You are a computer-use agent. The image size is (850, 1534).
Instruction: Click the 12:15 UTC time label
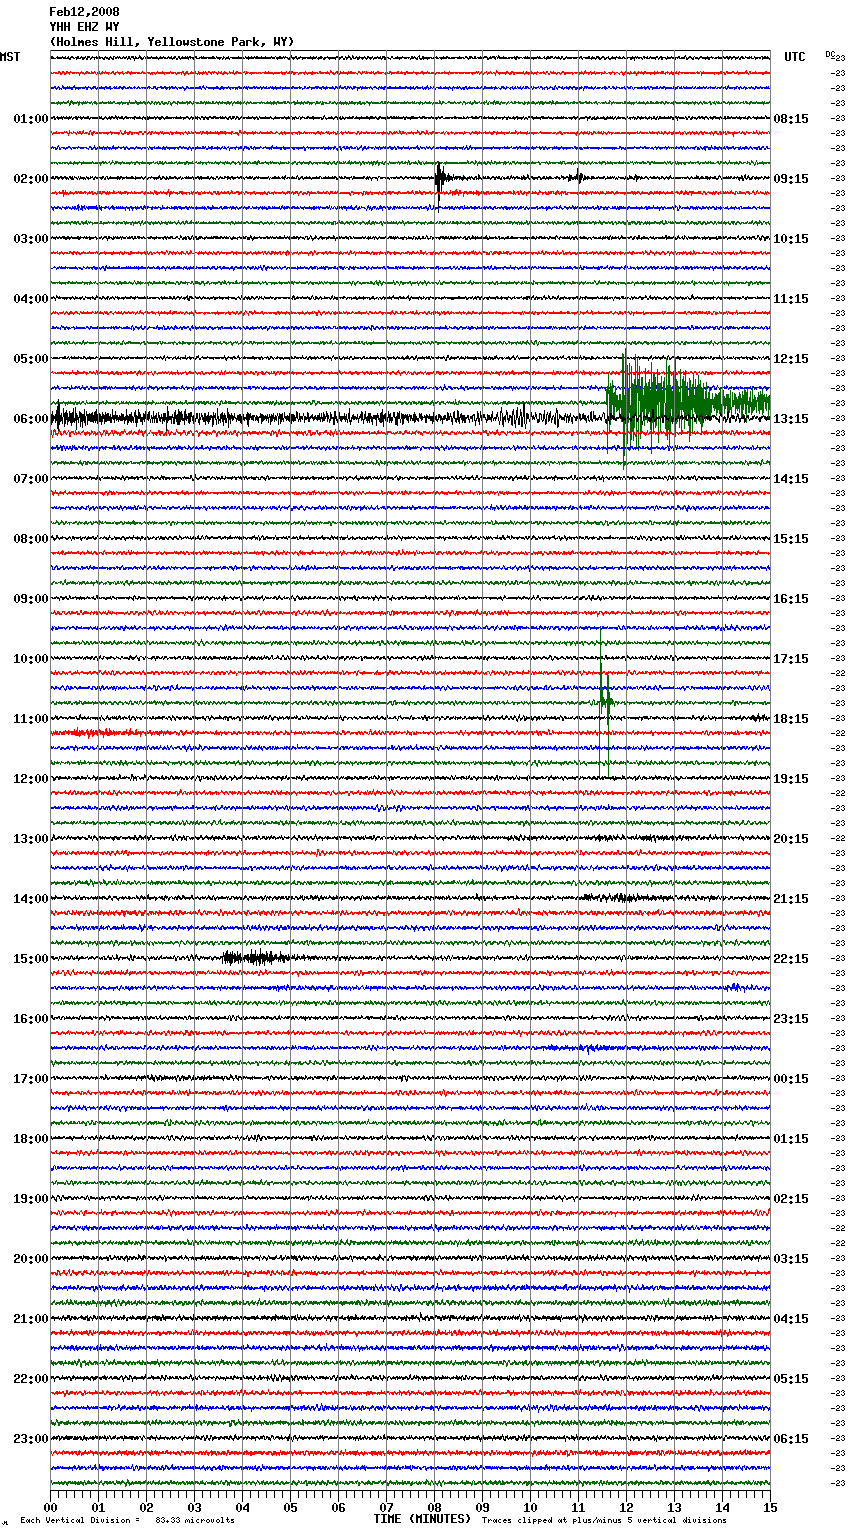(x=791, y=359)
